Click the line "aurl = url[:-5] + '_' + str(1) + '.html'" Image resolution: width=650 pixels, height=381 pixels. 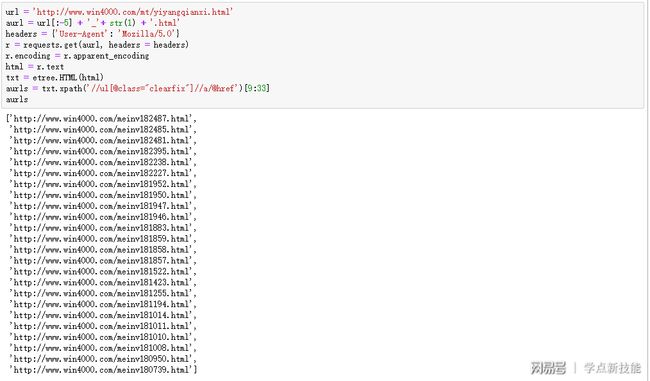[x=92, y=23]
